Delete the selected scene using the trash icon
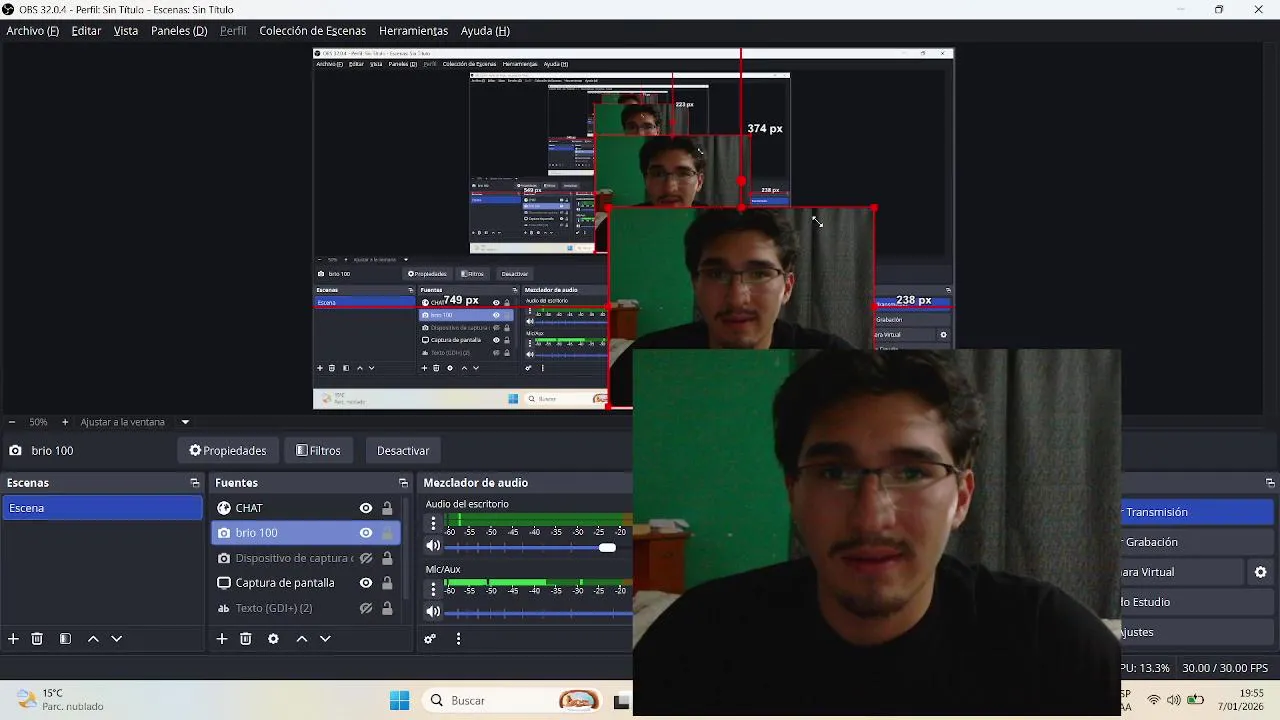This screenshot has height=720, width=1280. pyautogui.click(x=37, y=639)
